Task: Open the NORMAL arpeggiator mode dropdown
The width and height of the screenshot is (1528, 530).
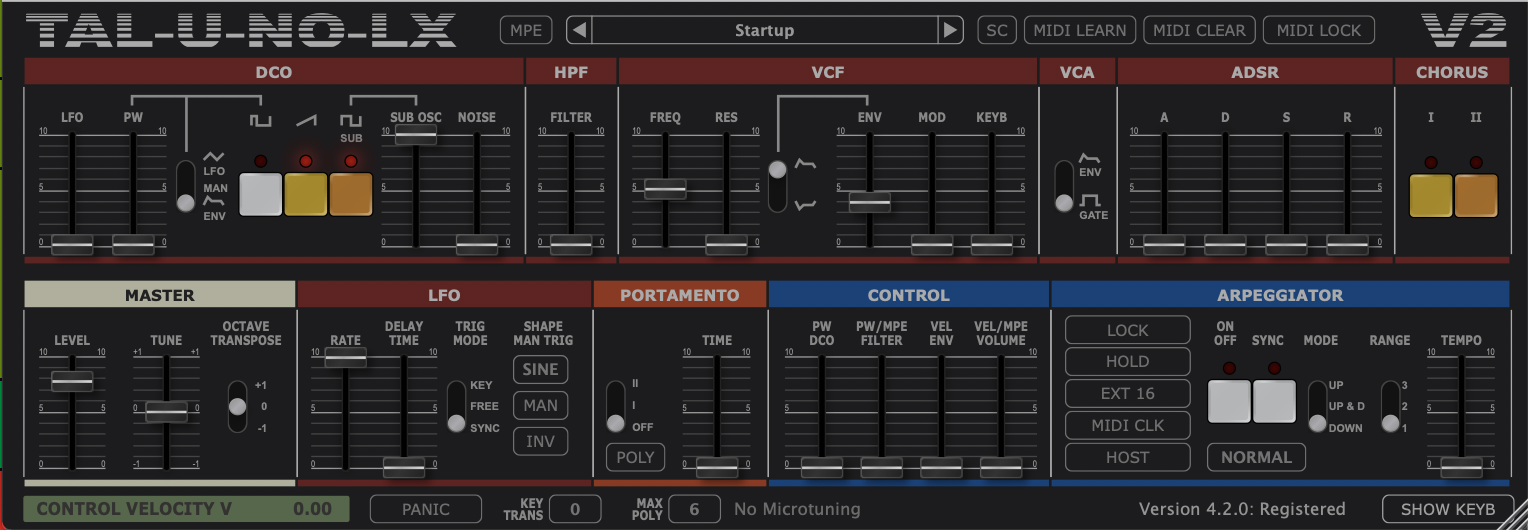Action: tap(1256, 457)
